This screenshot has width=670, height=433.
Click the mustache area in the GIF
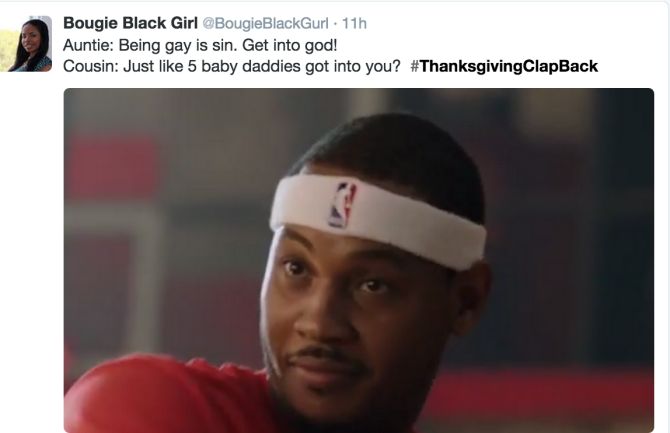[x=327, y=356]
